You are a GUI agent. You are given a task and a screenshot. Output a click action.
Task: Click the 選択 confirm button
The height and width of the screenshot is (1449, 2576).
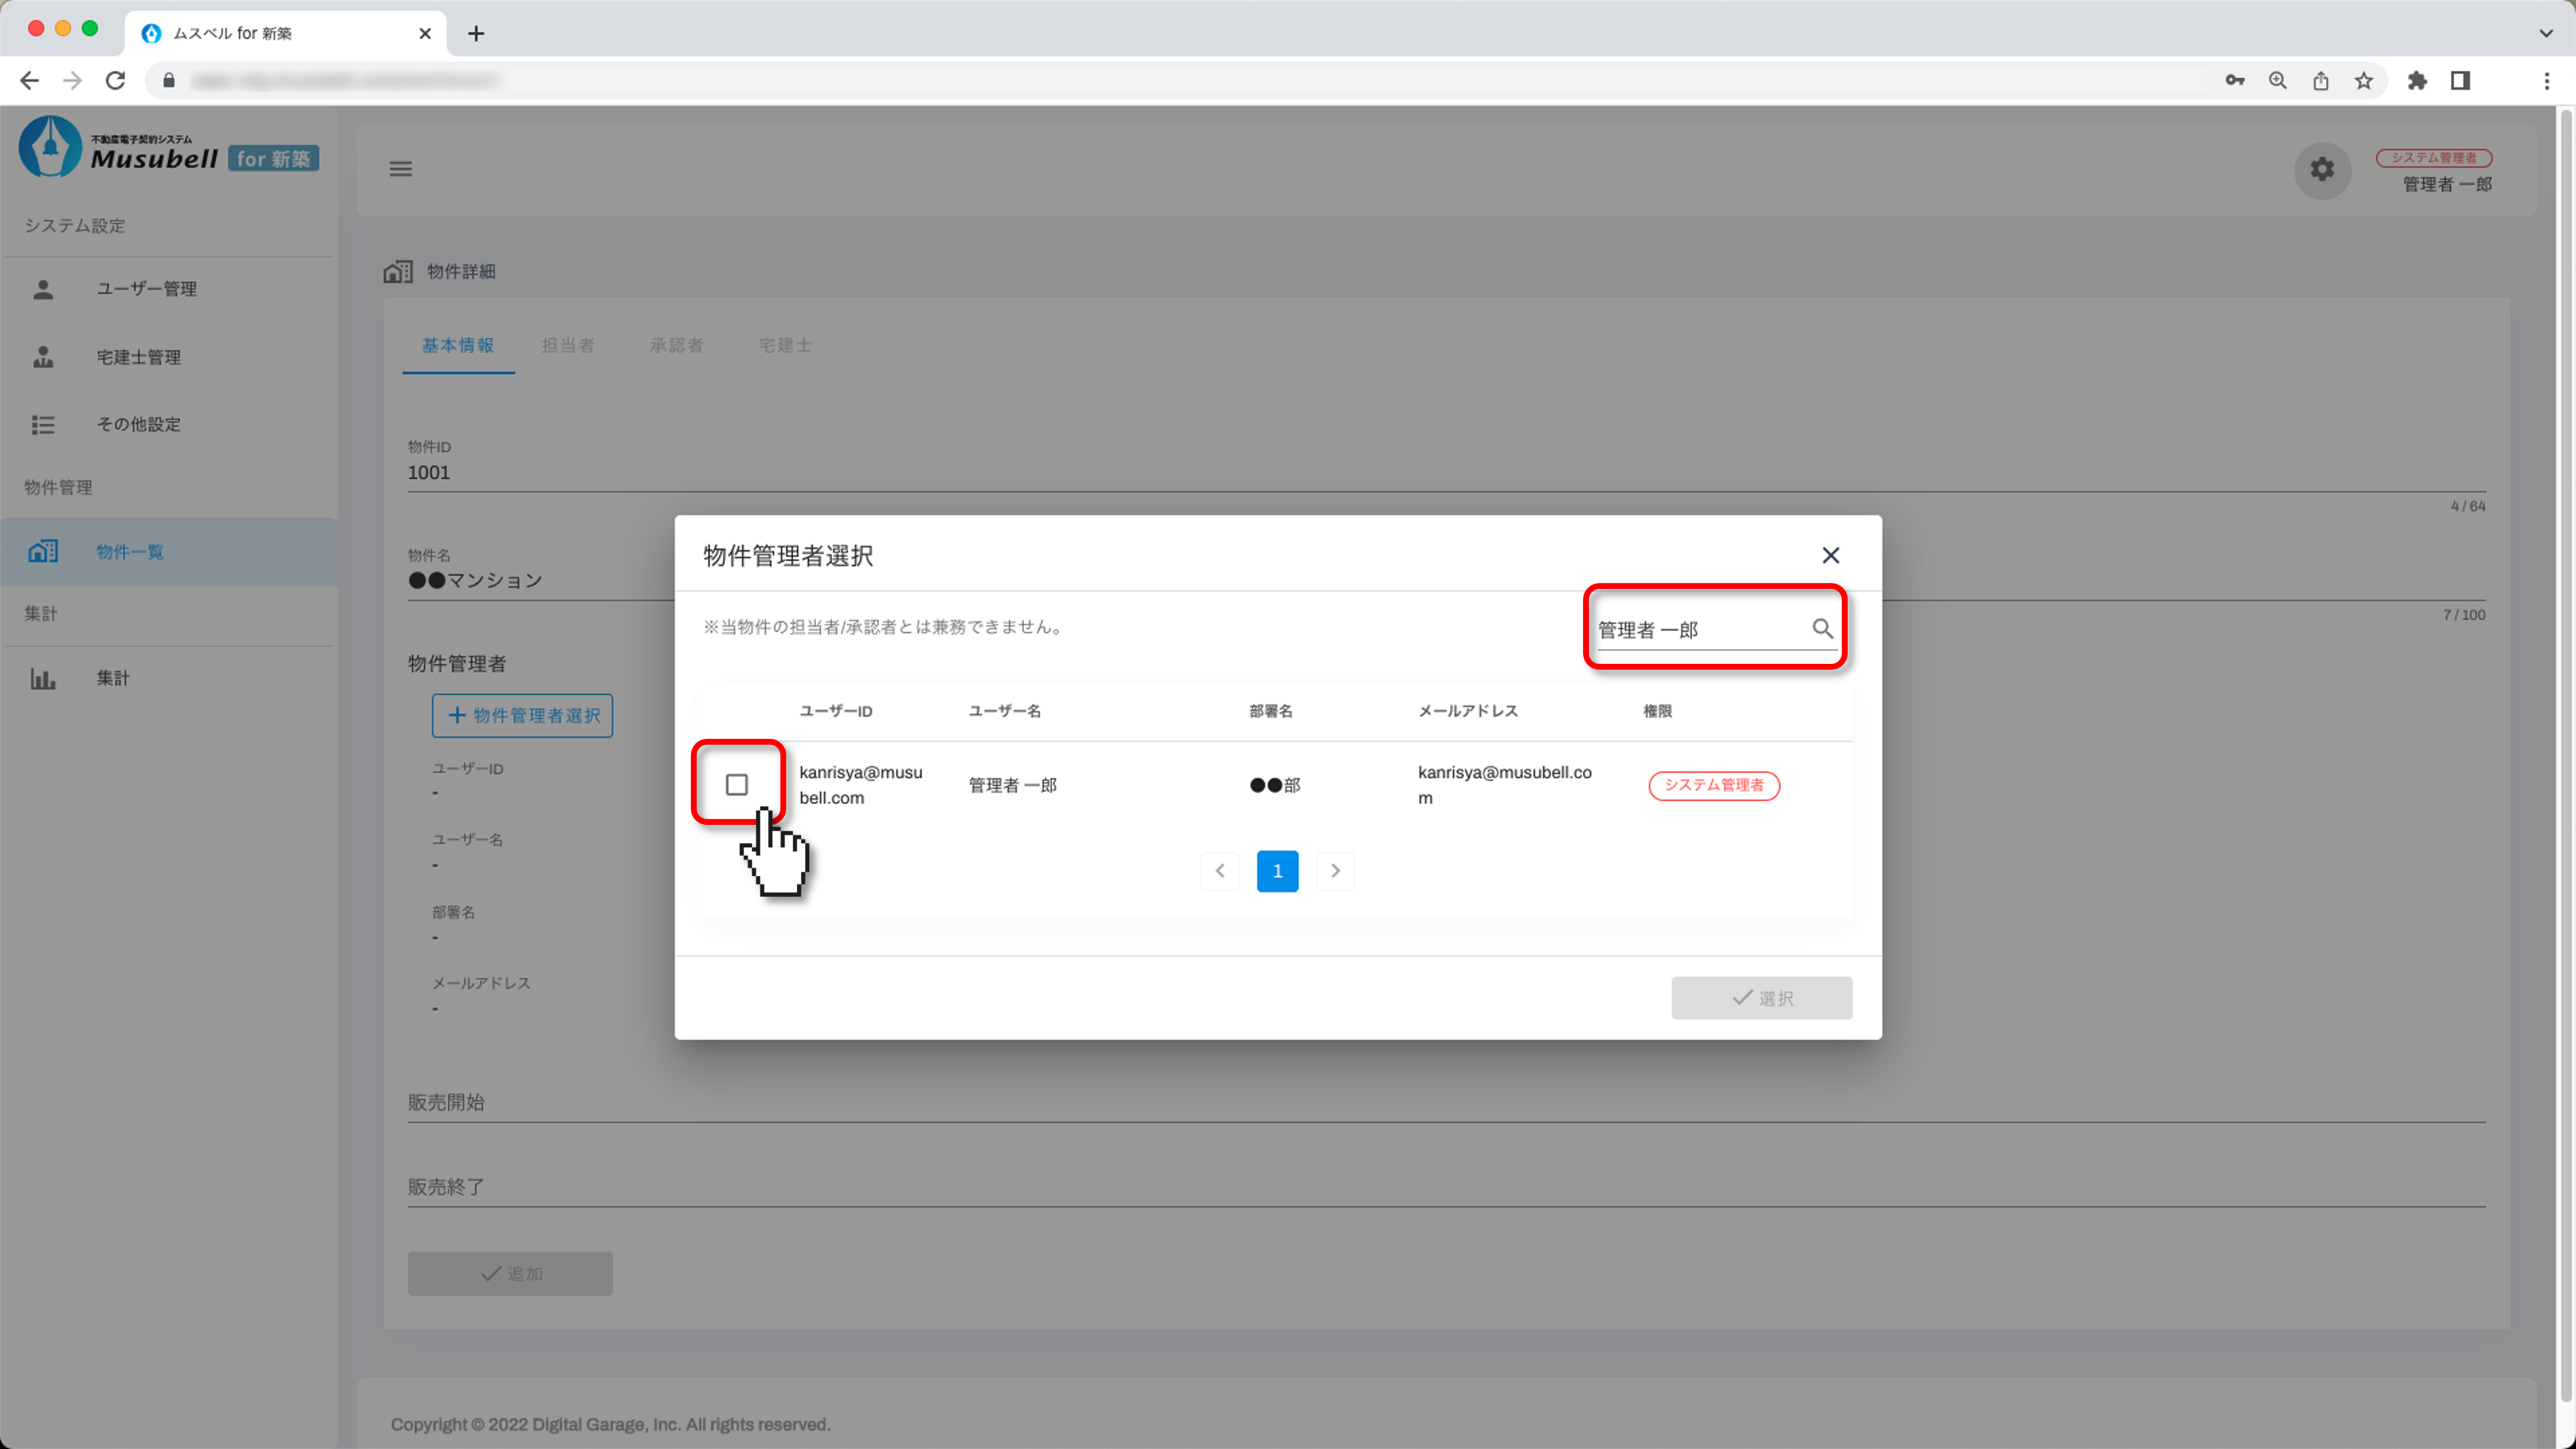1761,998
